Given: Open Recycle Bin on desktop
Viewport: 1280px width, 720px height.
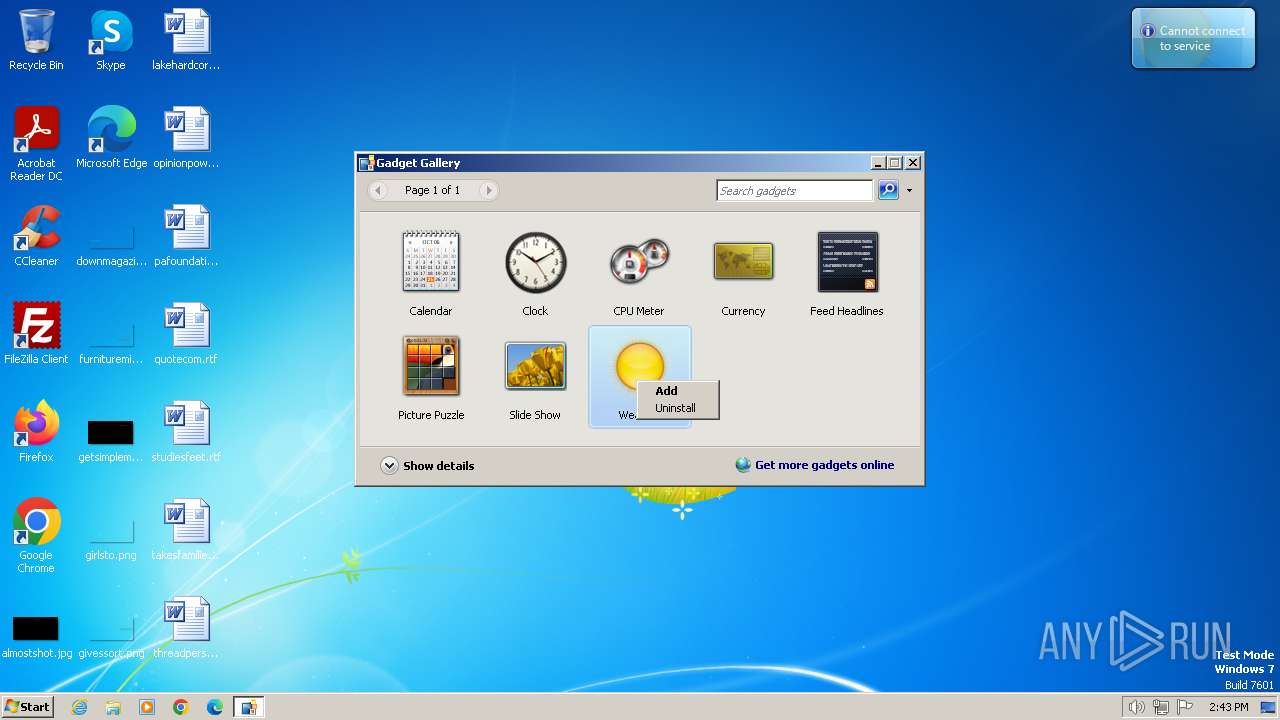Looking at the screenshot, I should [36, 40].
